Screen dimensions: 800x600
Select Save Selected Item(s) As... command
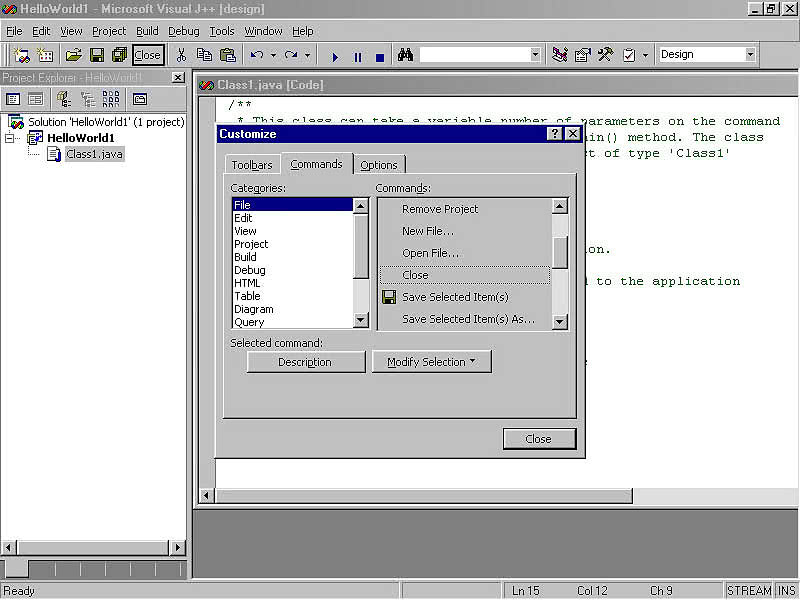[465, 319]
